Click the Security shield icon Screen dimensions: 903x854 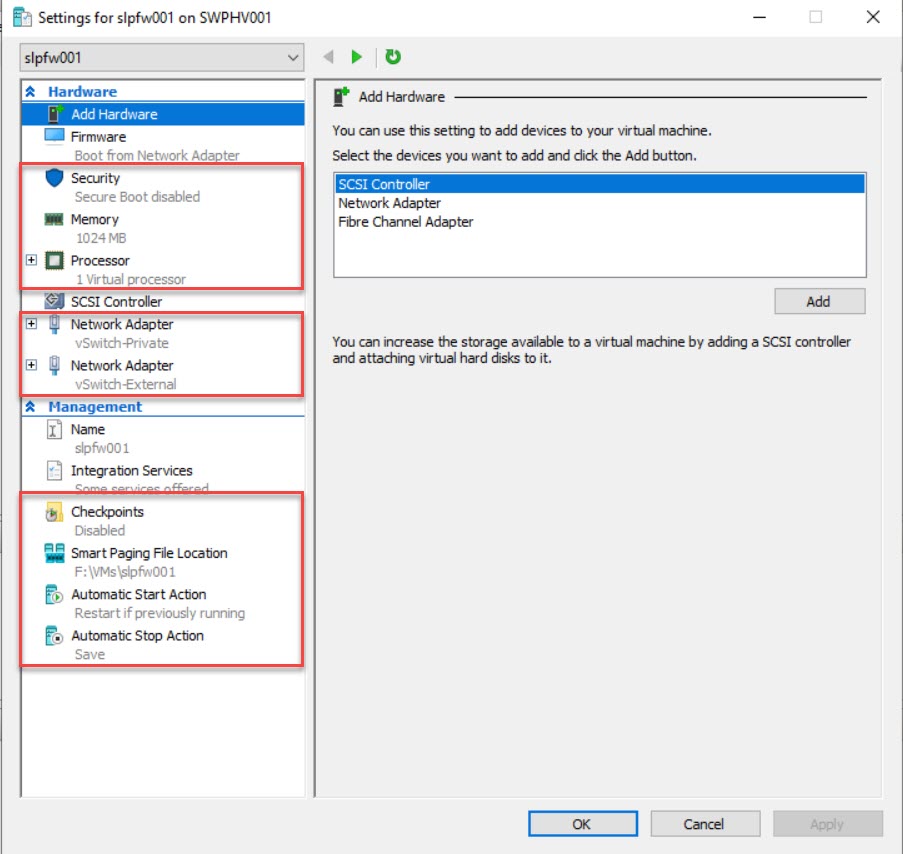(54, 179)
